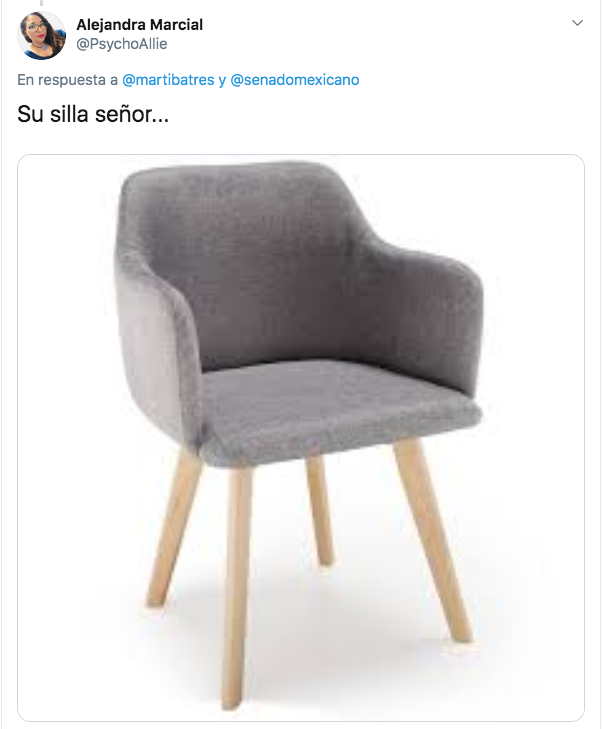Open the @PsychoAllie handle link
This screenshot has width=604, height=729.
121,44
